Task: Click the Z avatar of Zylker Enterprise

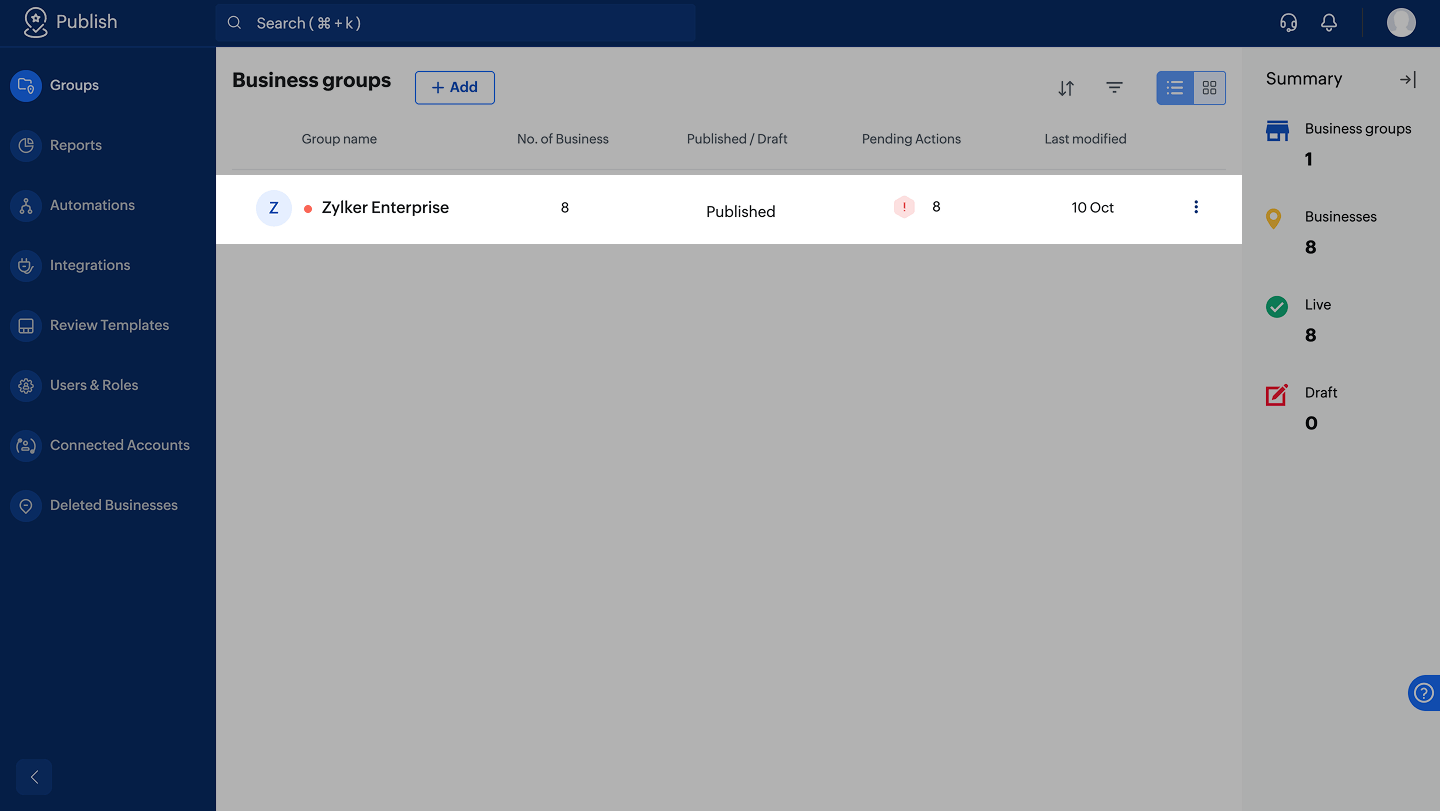Action: 274,208
